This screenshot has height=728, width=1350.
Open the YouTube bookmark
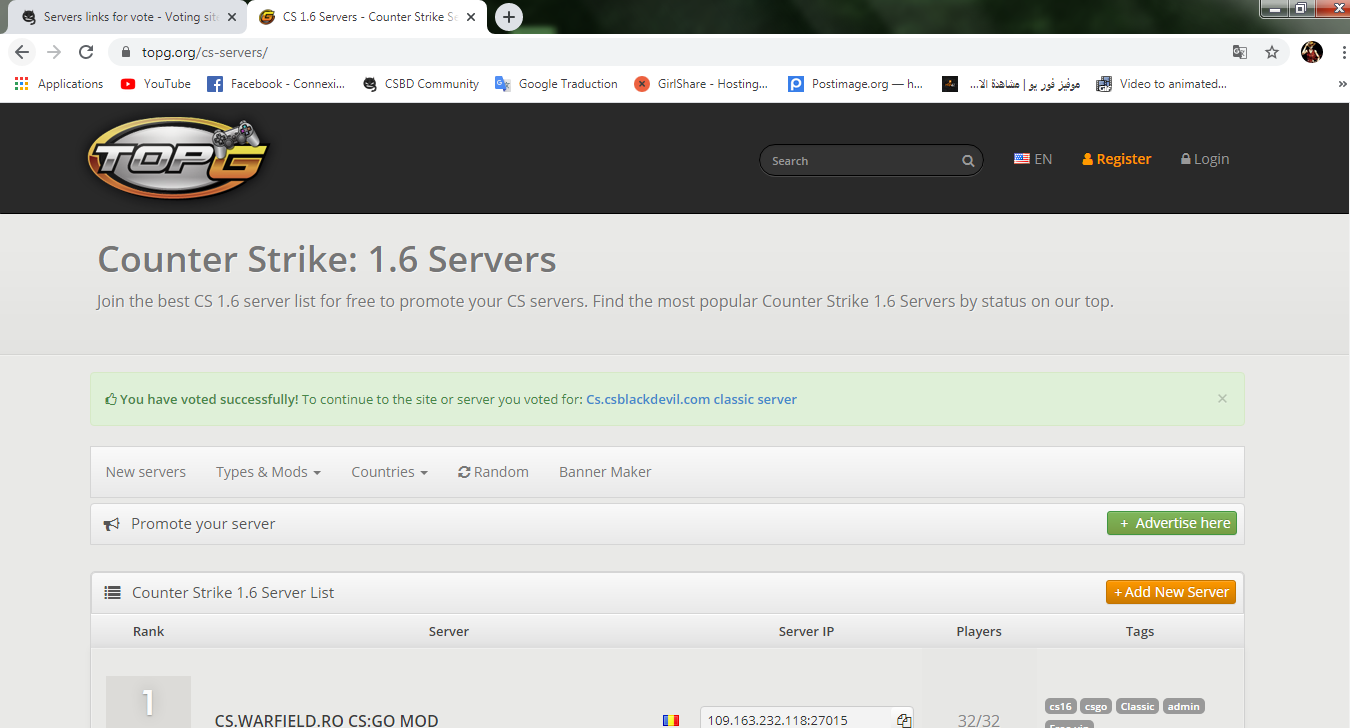pos(155,84)
